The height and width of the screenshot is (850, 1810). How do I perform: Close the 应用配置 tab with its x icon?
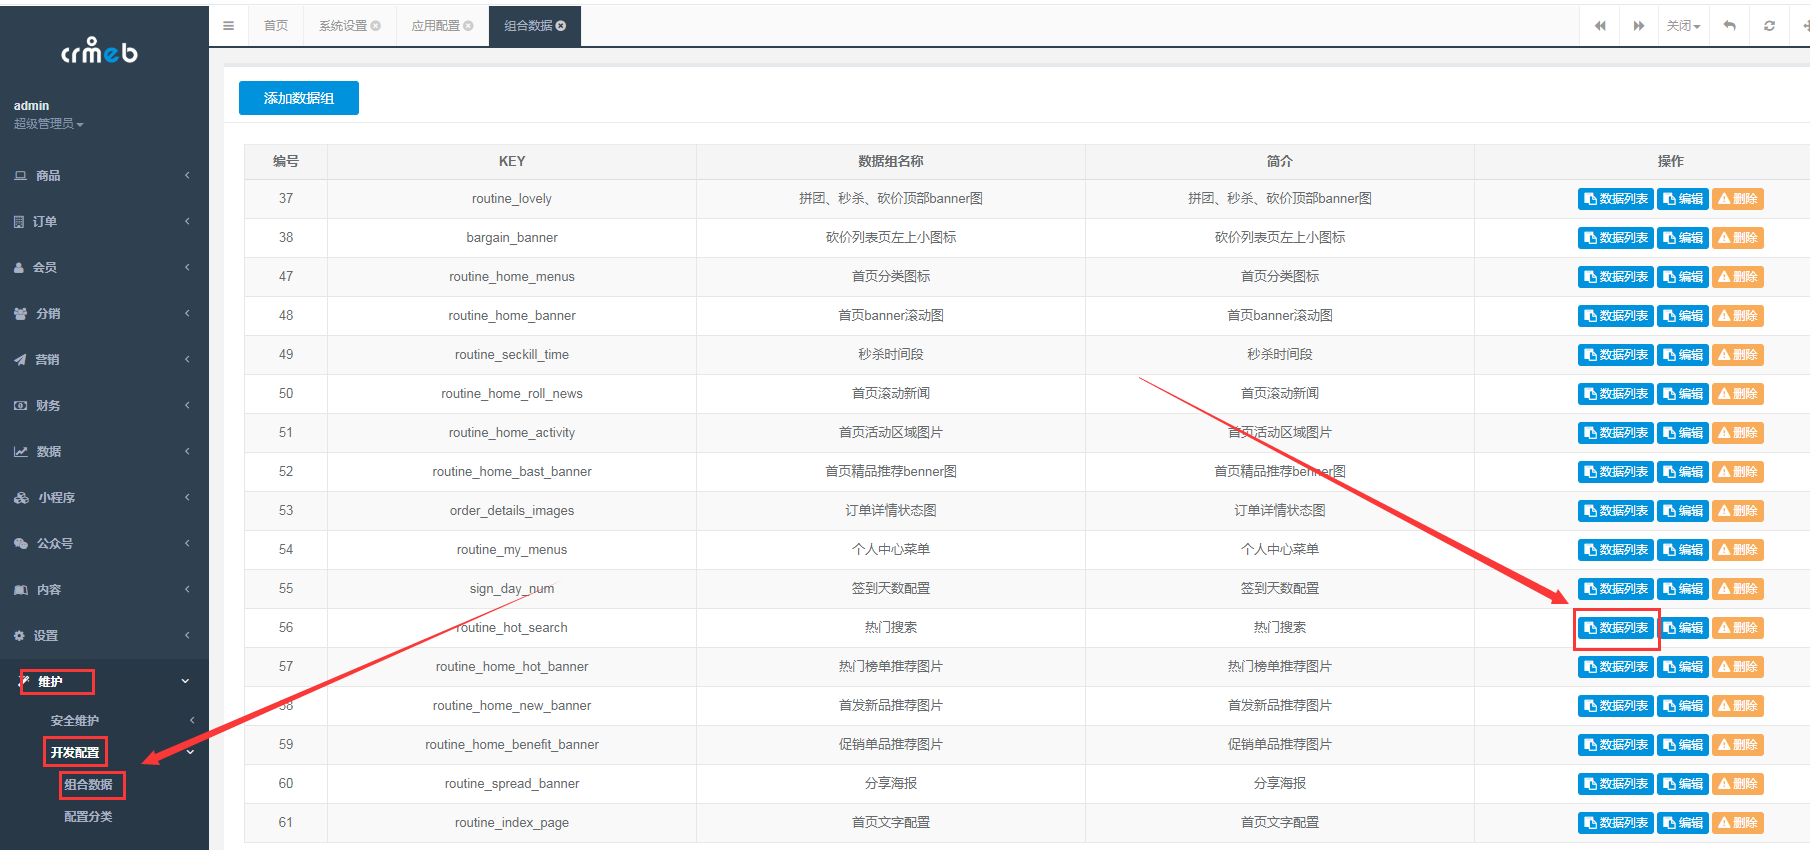tap(468, 26)
